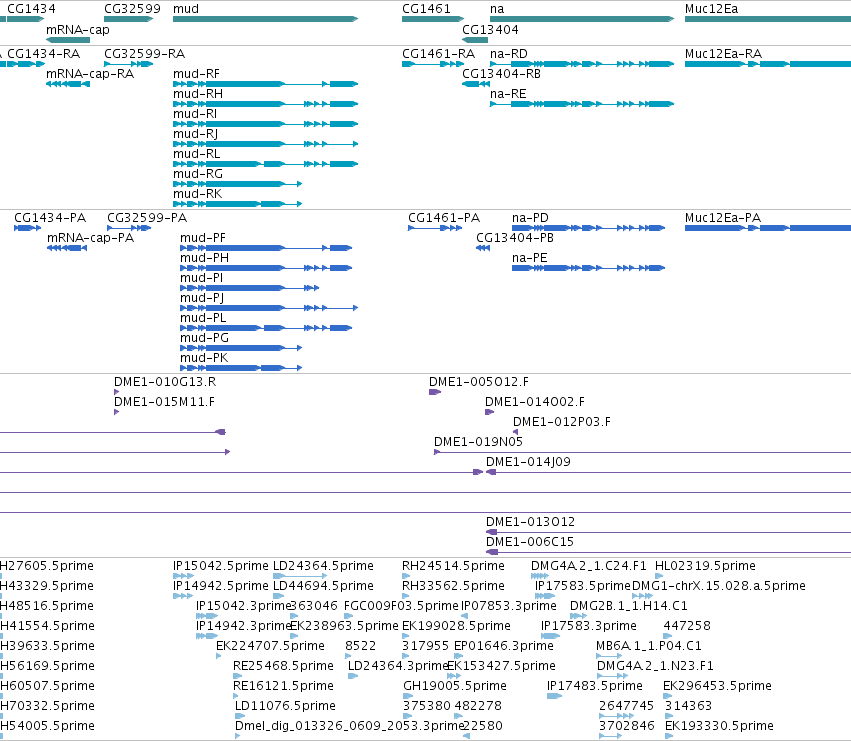The image size is (851, 741).
Task: Select transcript mud-RI
Action: (265, 124)
